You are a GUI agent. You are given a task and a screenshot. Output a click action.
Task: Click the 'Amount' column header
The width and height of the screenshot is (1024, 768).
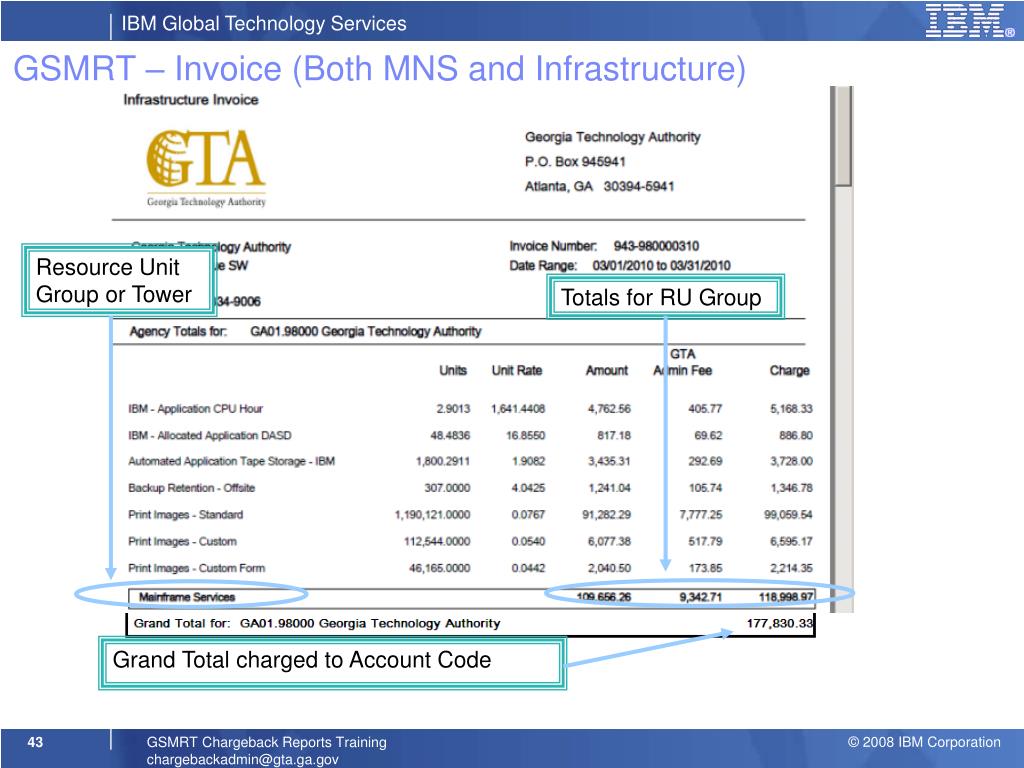pos(607,370)
